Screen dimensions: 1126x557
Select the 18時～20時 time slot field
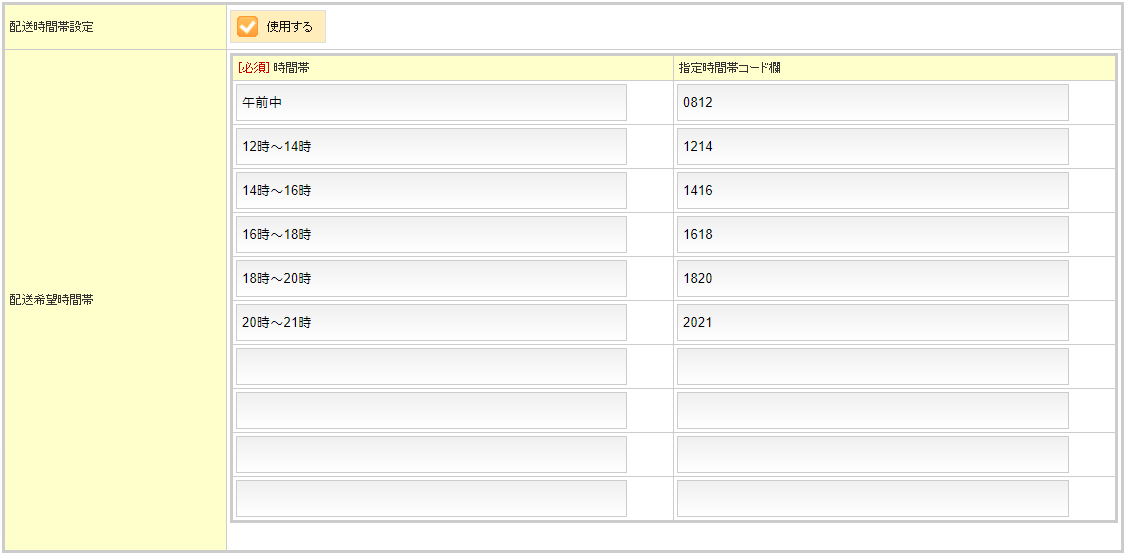[431, 279]
